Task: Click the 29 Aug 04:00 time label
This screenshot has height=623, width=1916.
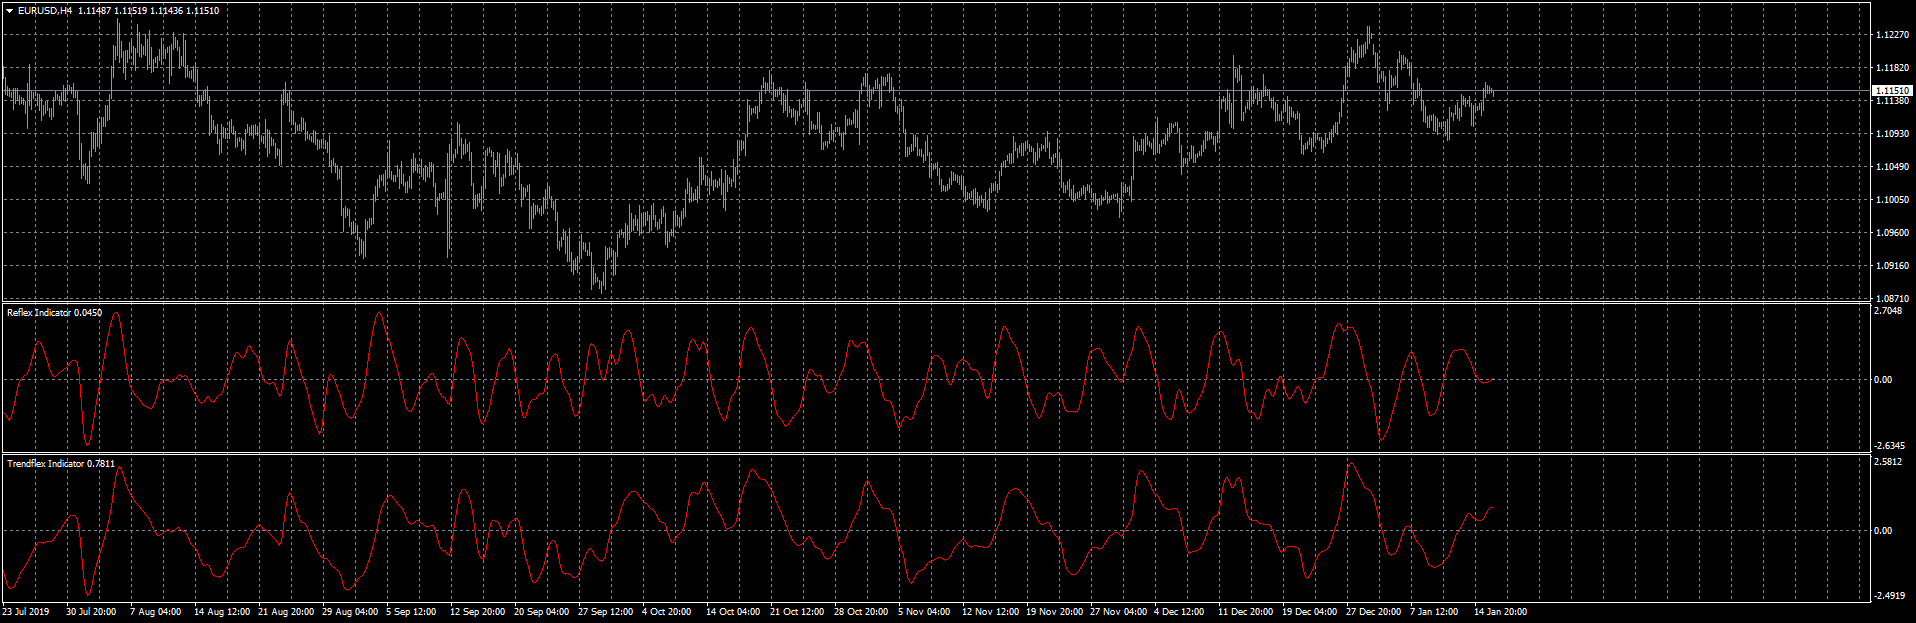Action: pos(350,612)
